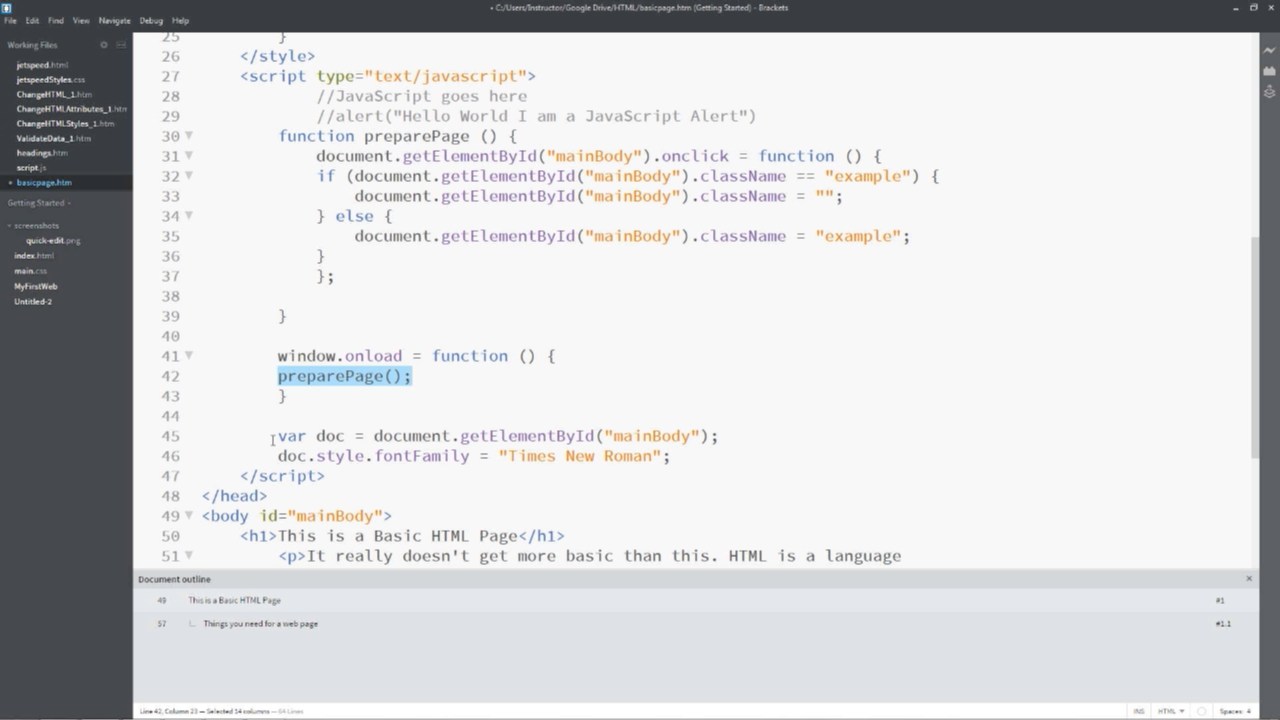This screenshot has height=720, width=1280.
Task: Collapse code fold on line 32
Action: (189, 176)
